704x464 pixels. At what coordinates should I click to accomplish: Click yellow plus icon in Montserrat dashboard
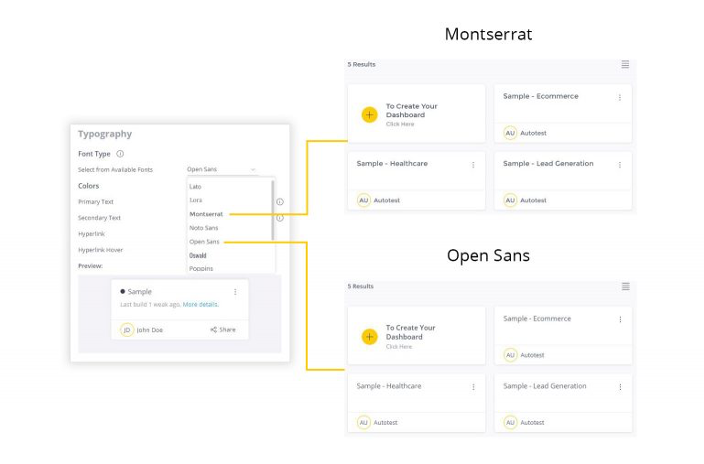[369, 115]
